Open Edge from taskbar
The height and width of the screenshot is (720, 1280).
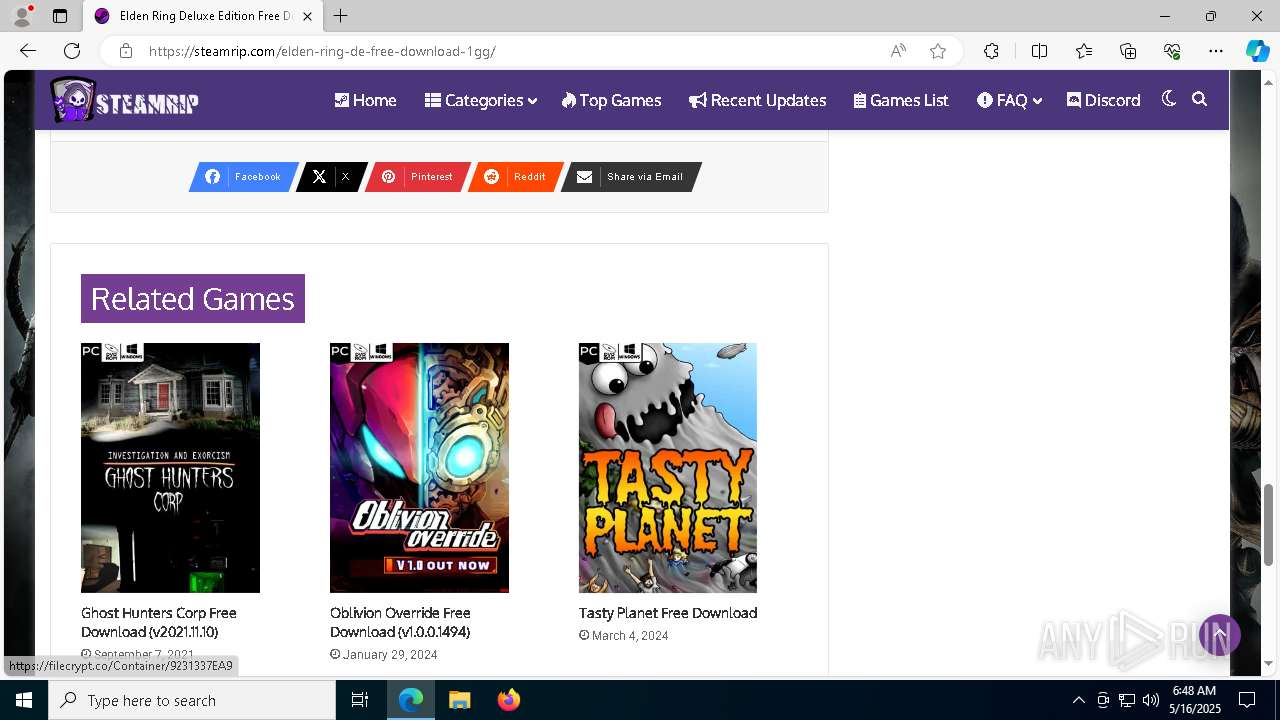[x=411, y=700]
